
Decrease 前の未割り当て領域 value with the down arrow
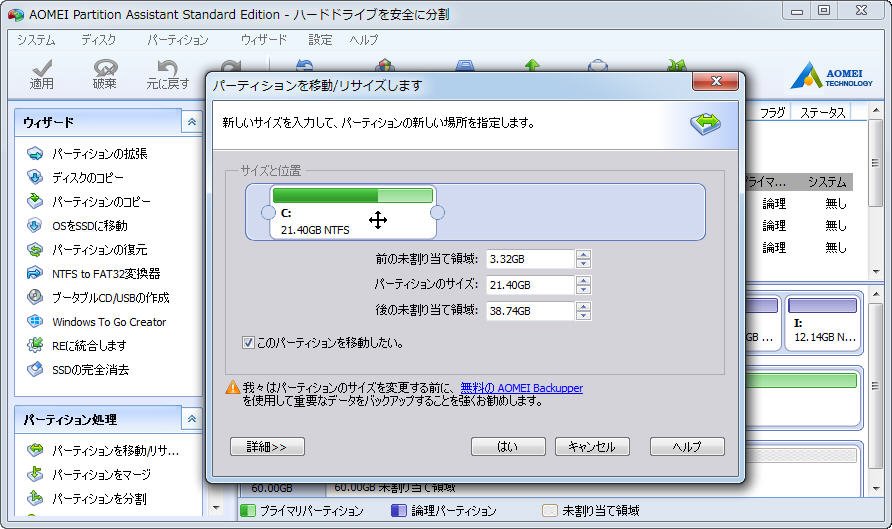583,263
